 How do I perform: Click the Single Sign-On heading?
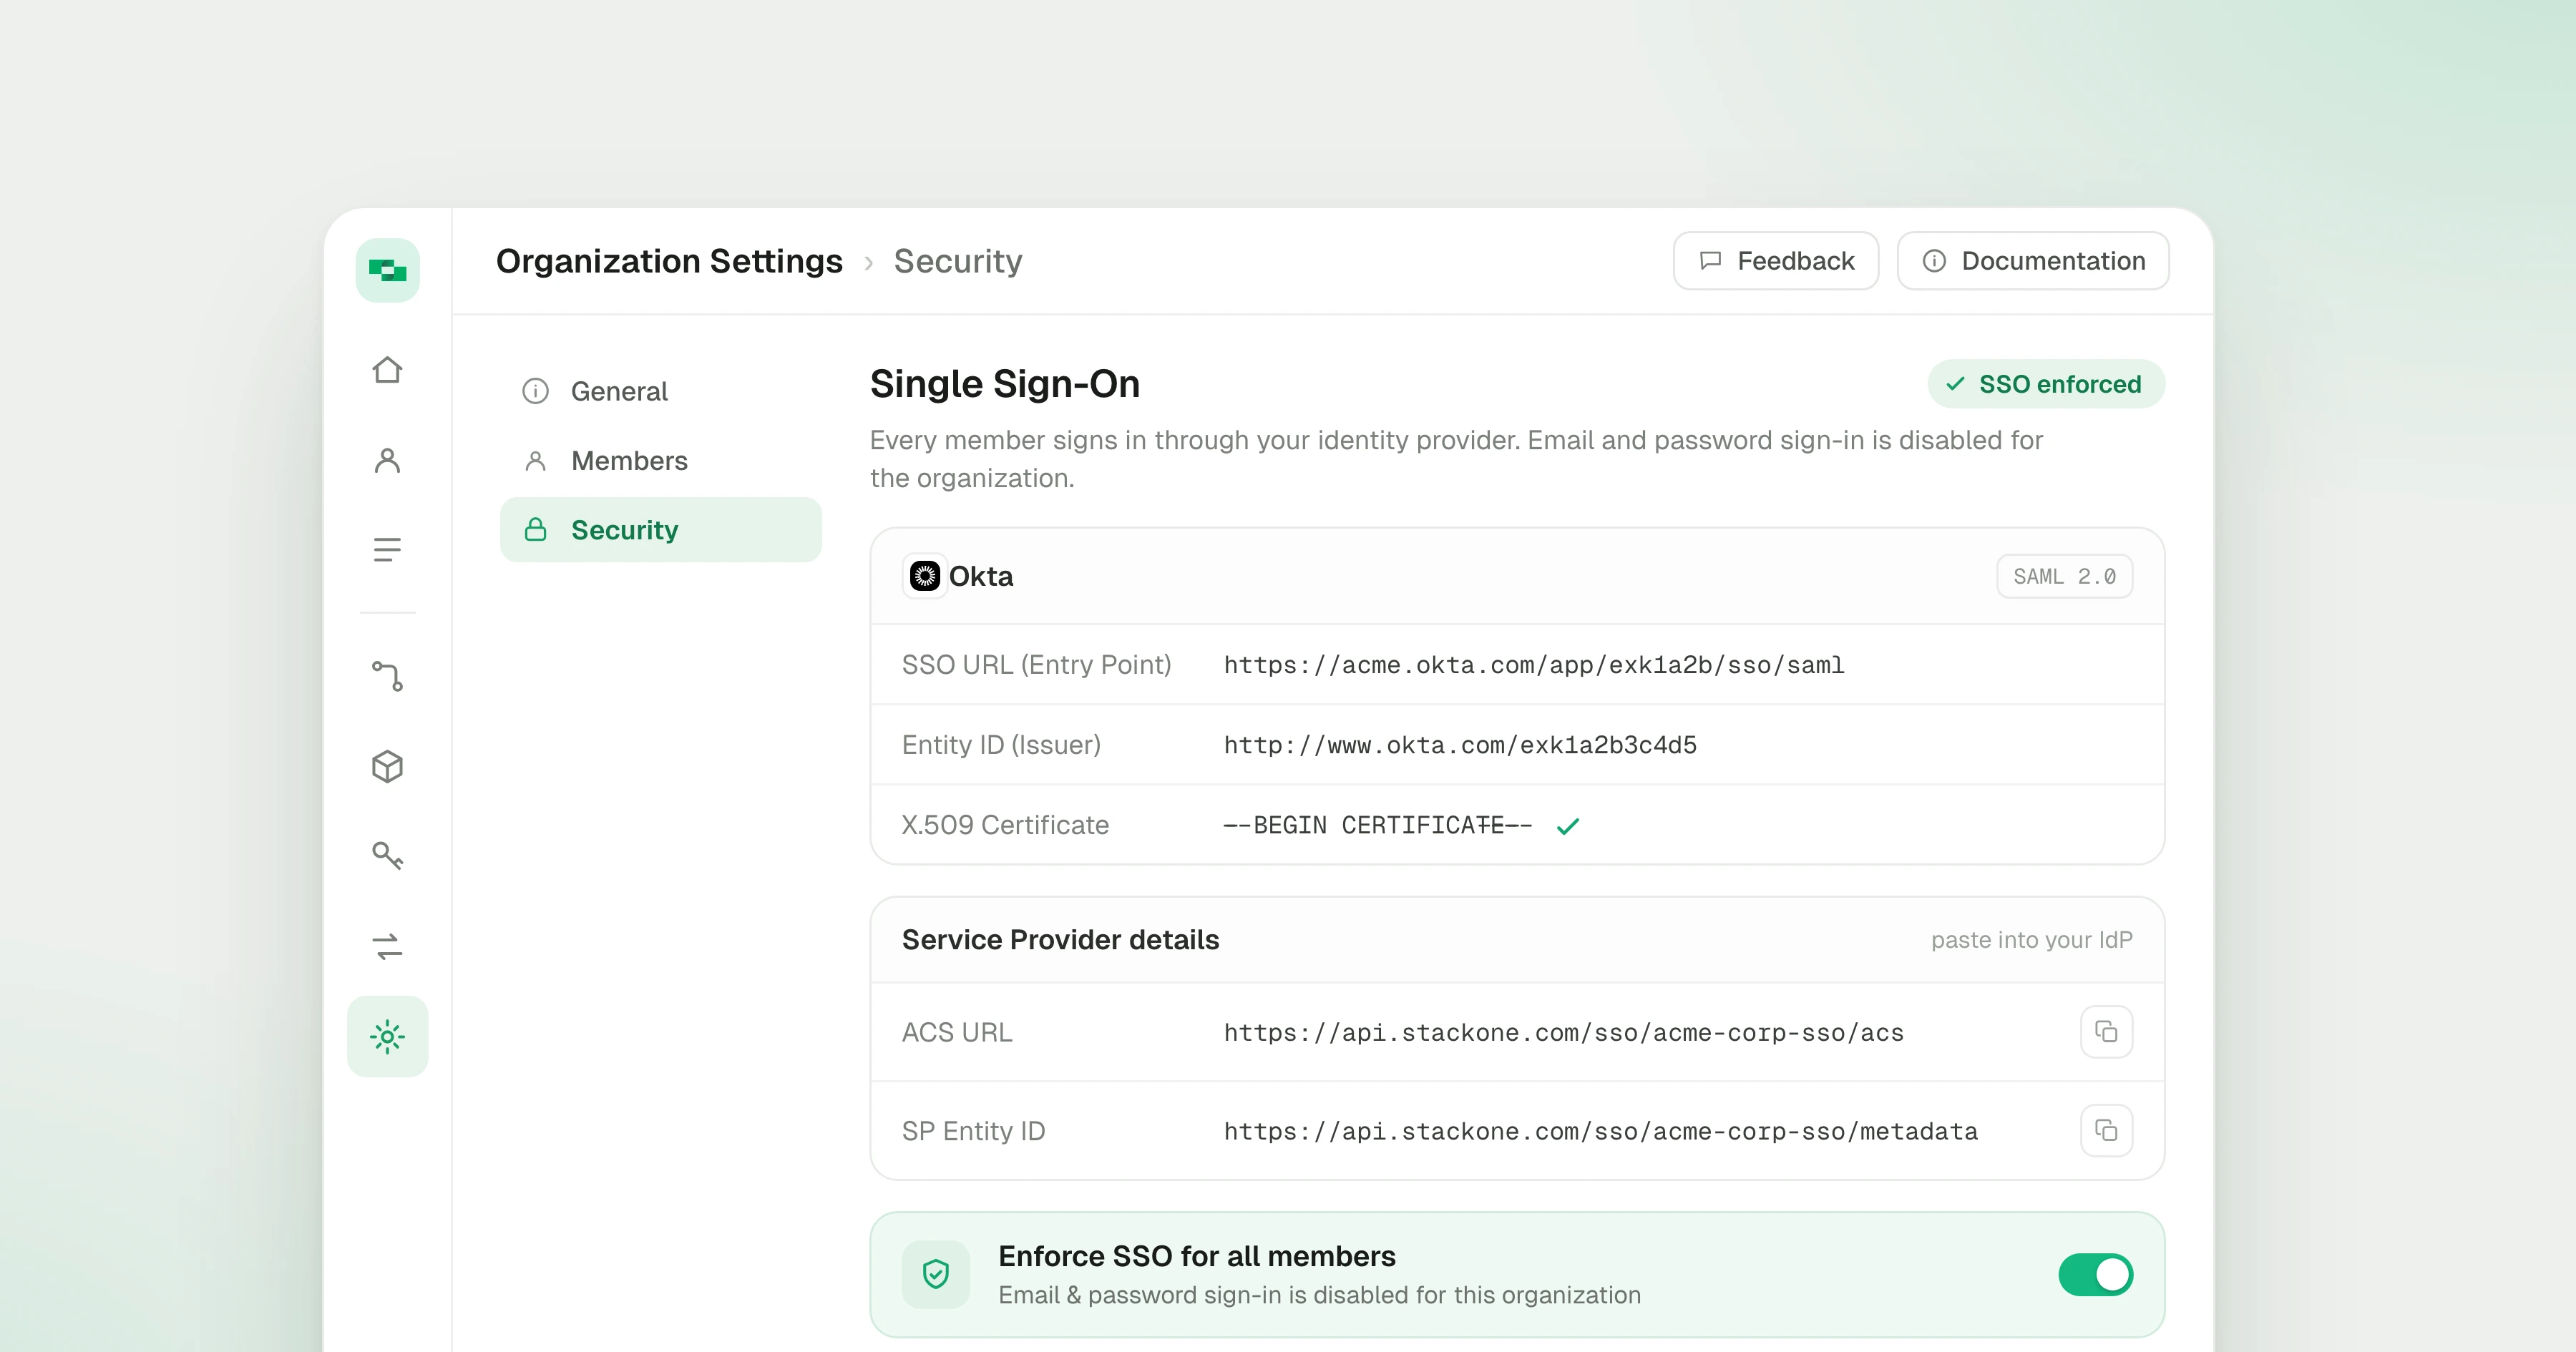[1005, 384]
